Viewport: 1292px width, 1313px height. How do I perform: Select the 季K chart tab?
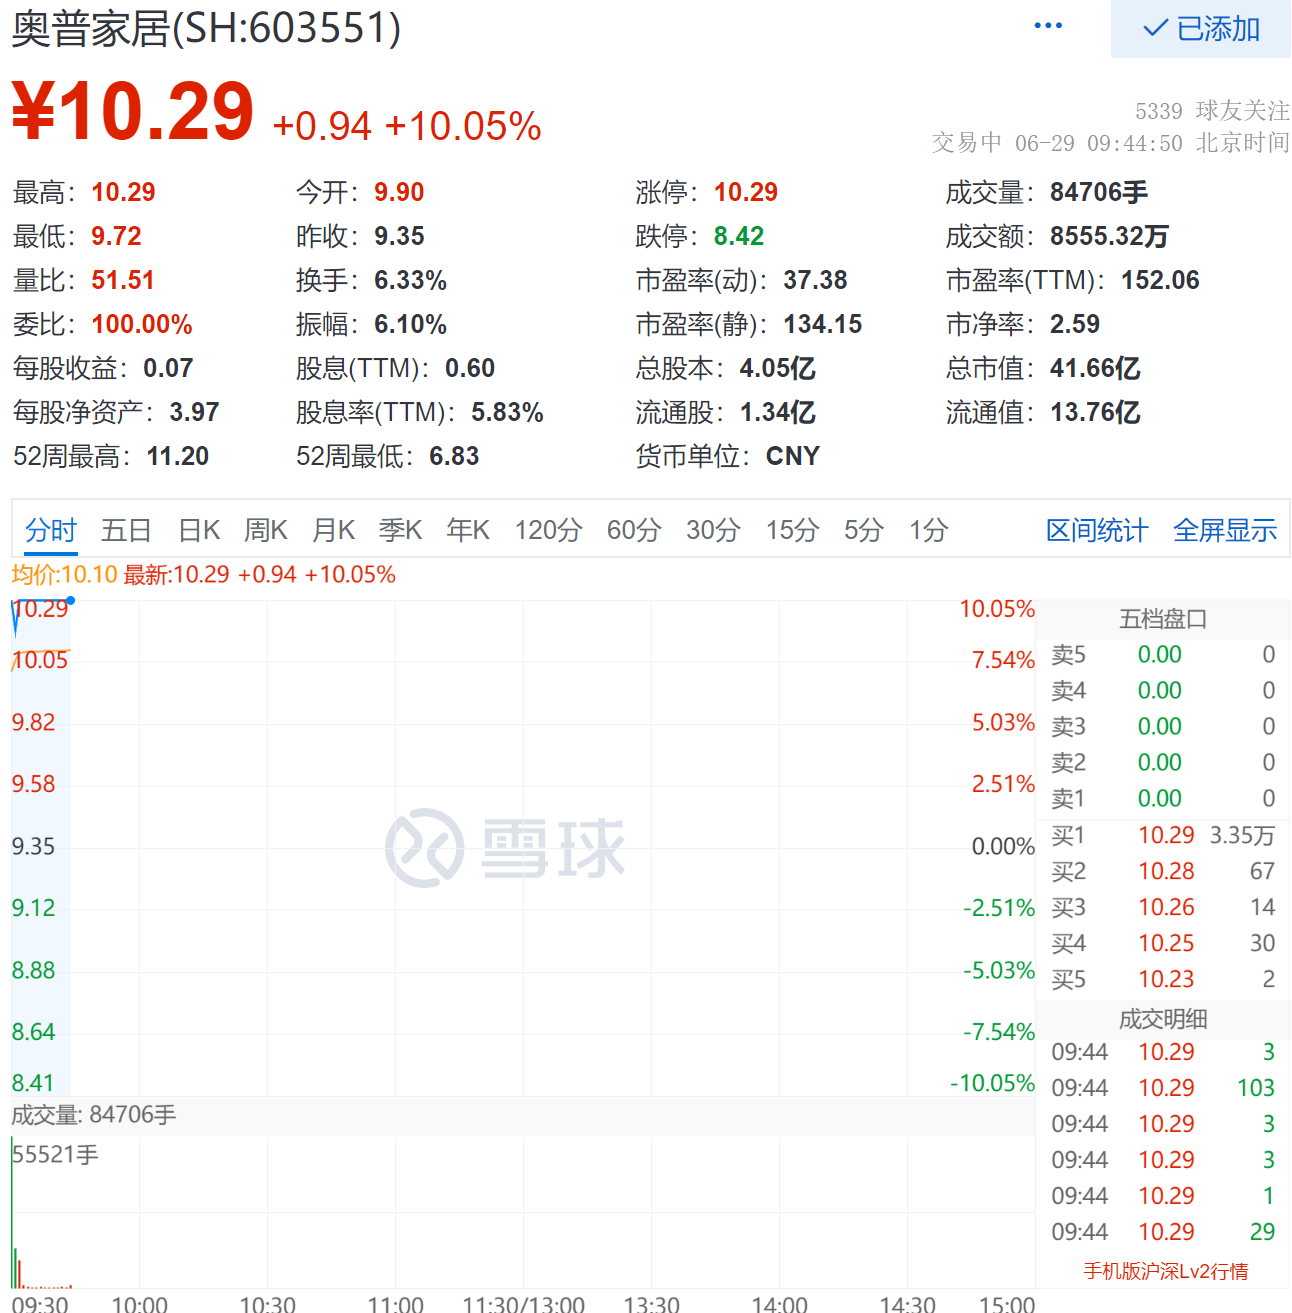tap(401, 530)
